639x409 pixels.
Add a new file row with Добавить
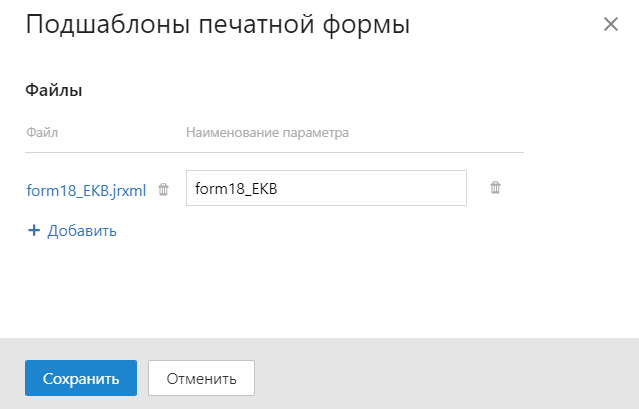click(x=72, y=231)
